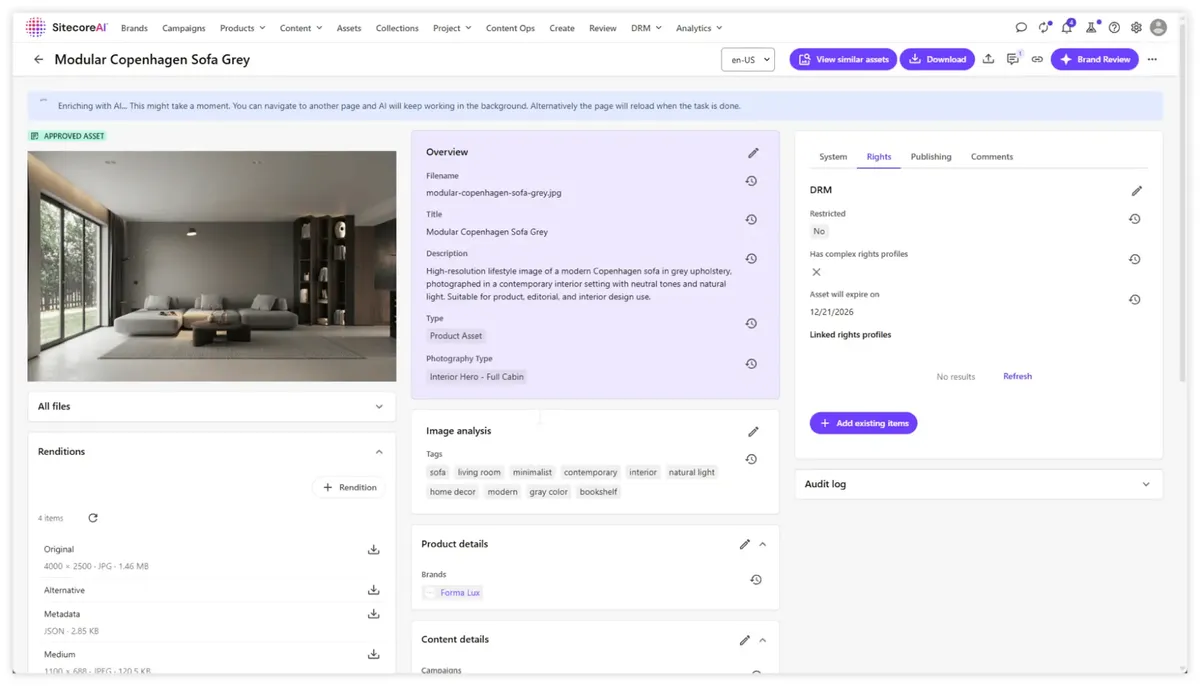View history for the Tags field
This screenshot has width=1200, height=686.
751,459
